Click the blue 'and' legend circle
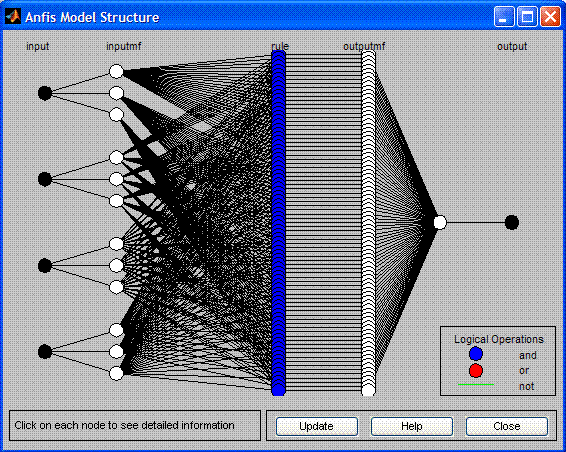 click(x=476, y=354)
